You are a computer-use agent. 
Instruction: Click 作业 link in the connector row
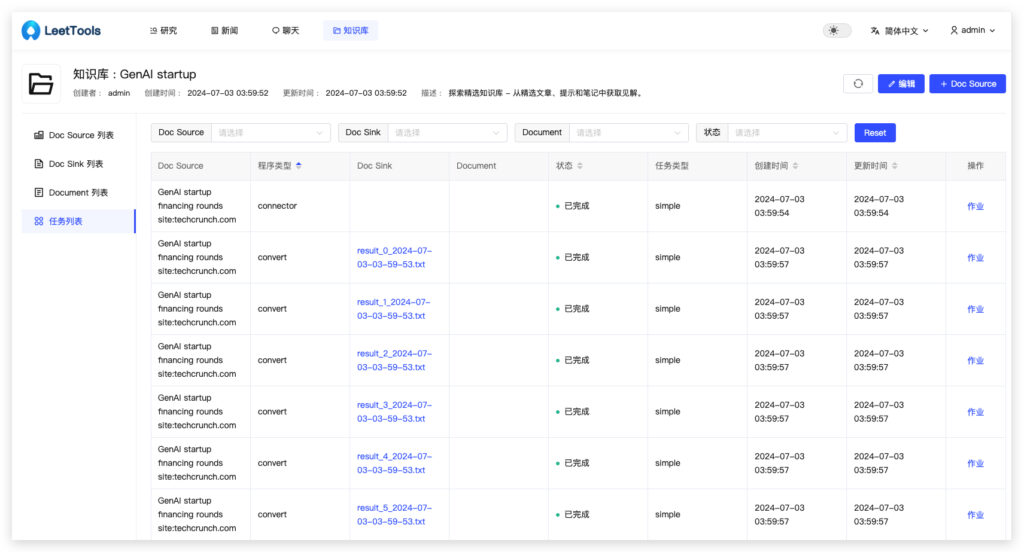tap(975, 206)
